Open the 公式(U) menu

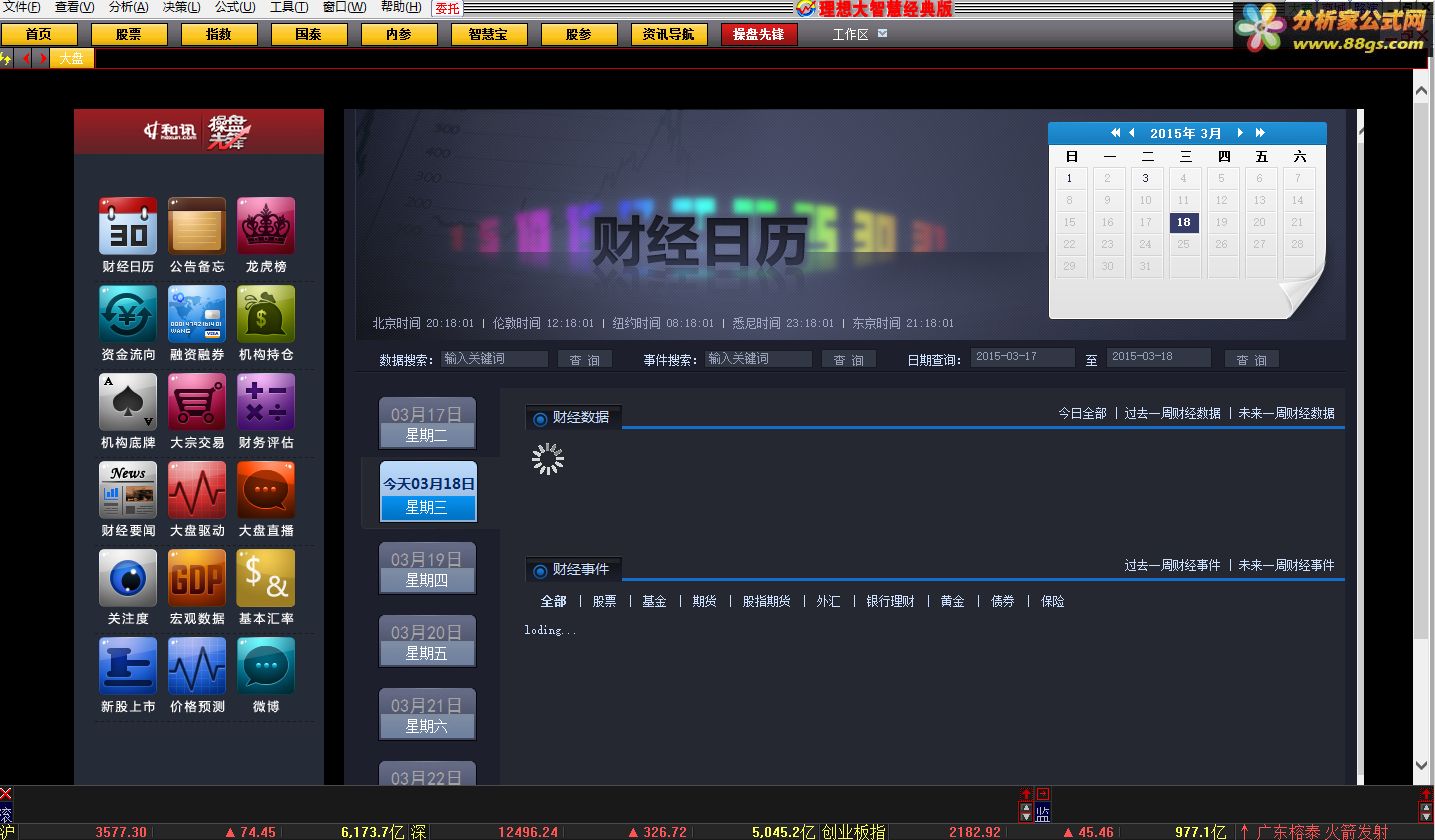(x=235, y=7)
